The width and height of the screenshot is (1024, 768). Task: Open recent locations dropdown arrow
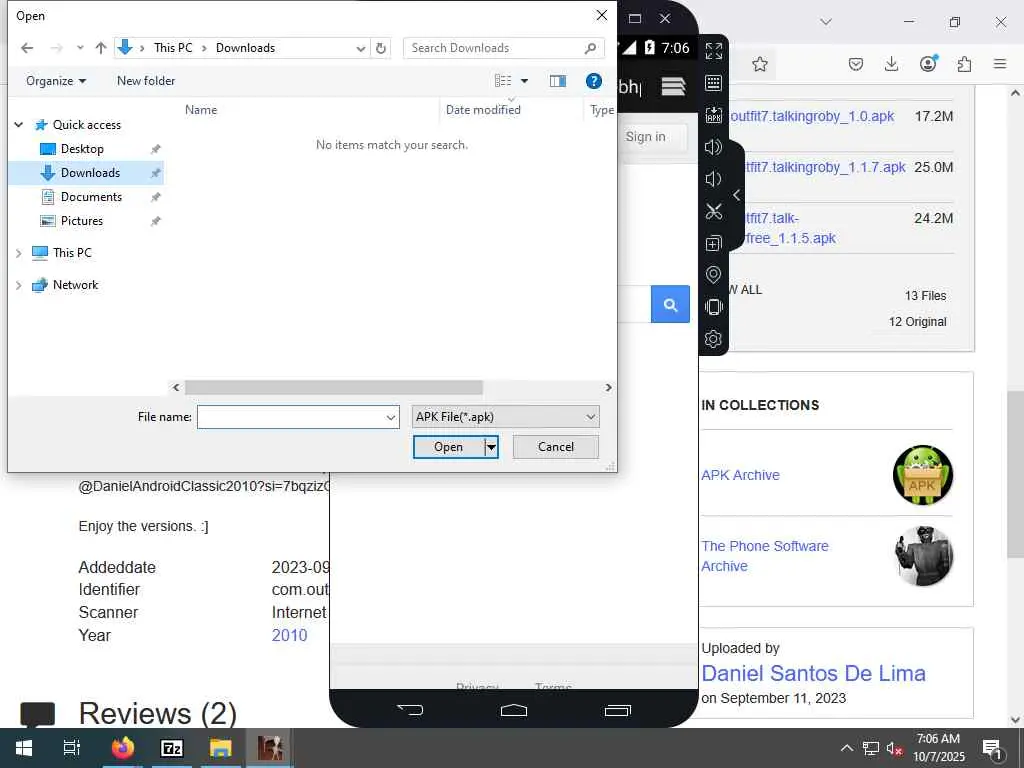point(80,48)
